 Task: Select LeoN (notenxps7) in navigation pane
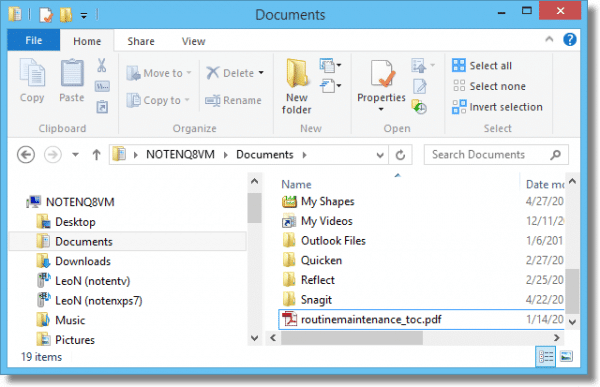click(x=98, y=300)
